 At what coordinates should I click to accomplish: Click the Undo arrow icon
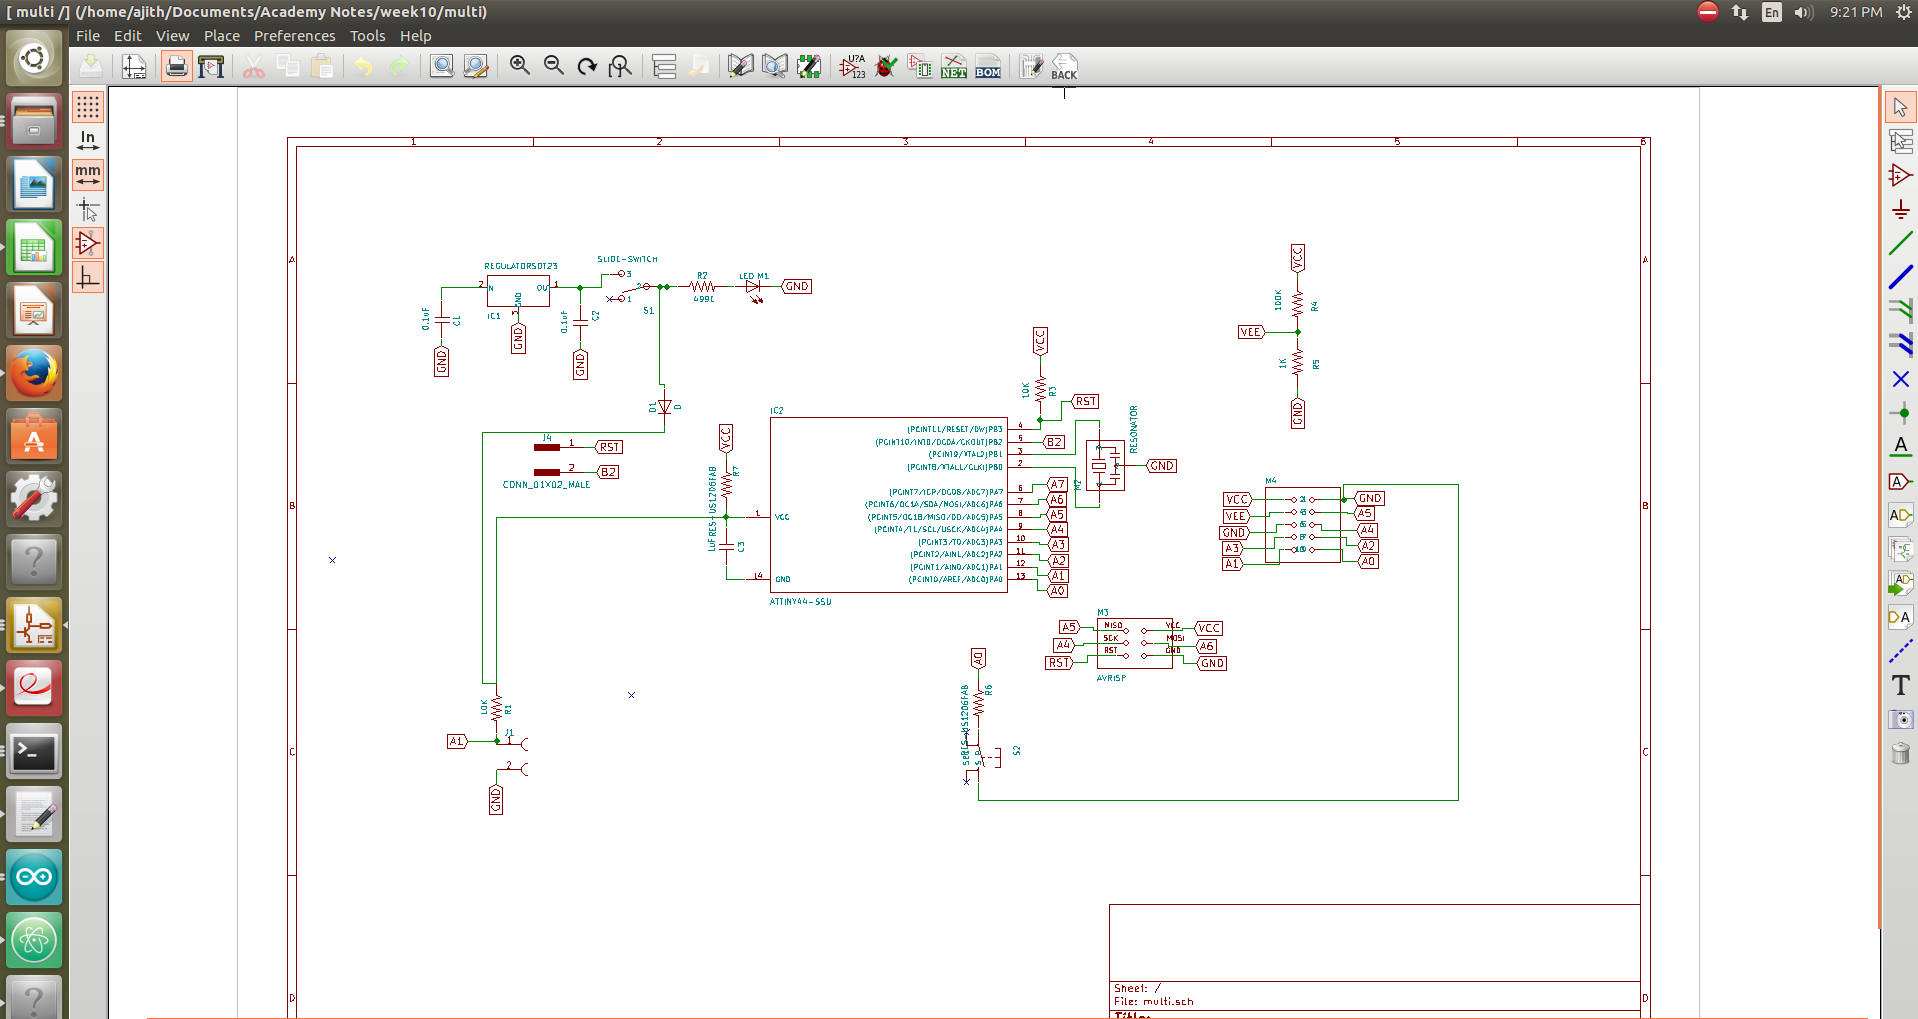tap(364, 66)
